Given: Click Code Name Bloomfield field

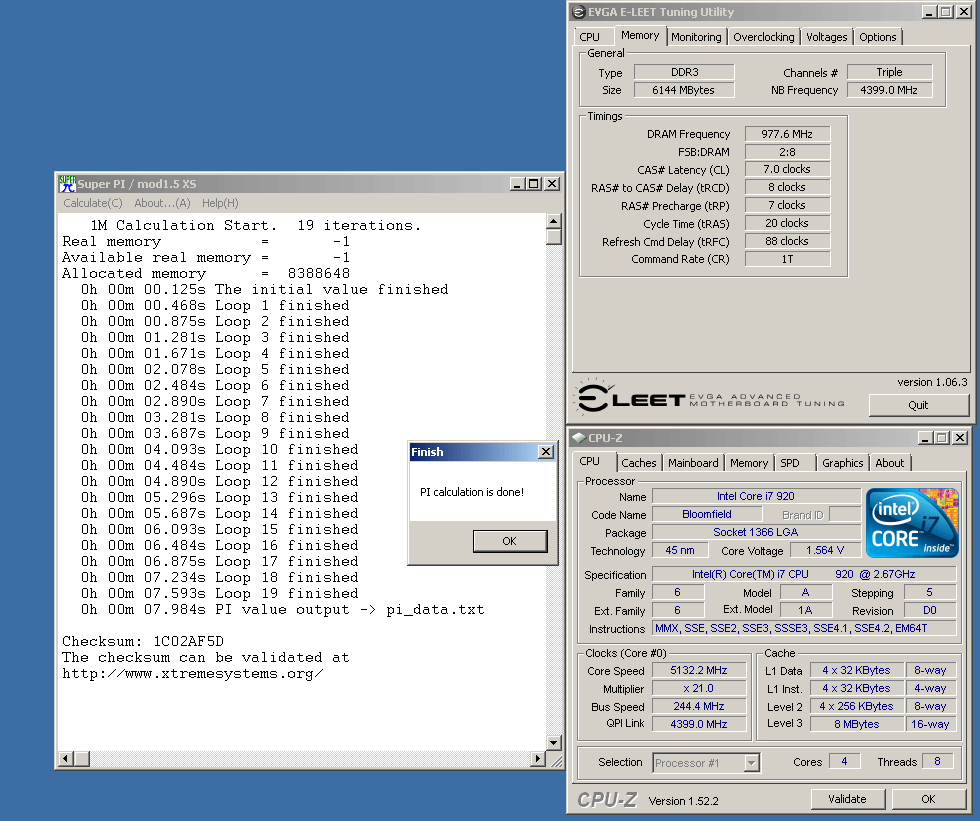Looking at the screenshot, I should pyautogui.click(x=707, y=514).
